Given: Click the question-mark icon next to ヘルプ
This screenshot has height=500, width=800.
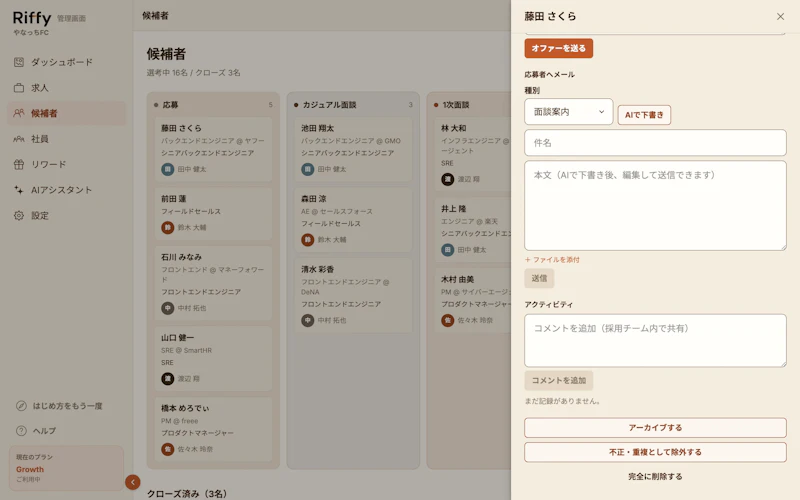Looking at the screenshot, I should click(x=21, y=431).
